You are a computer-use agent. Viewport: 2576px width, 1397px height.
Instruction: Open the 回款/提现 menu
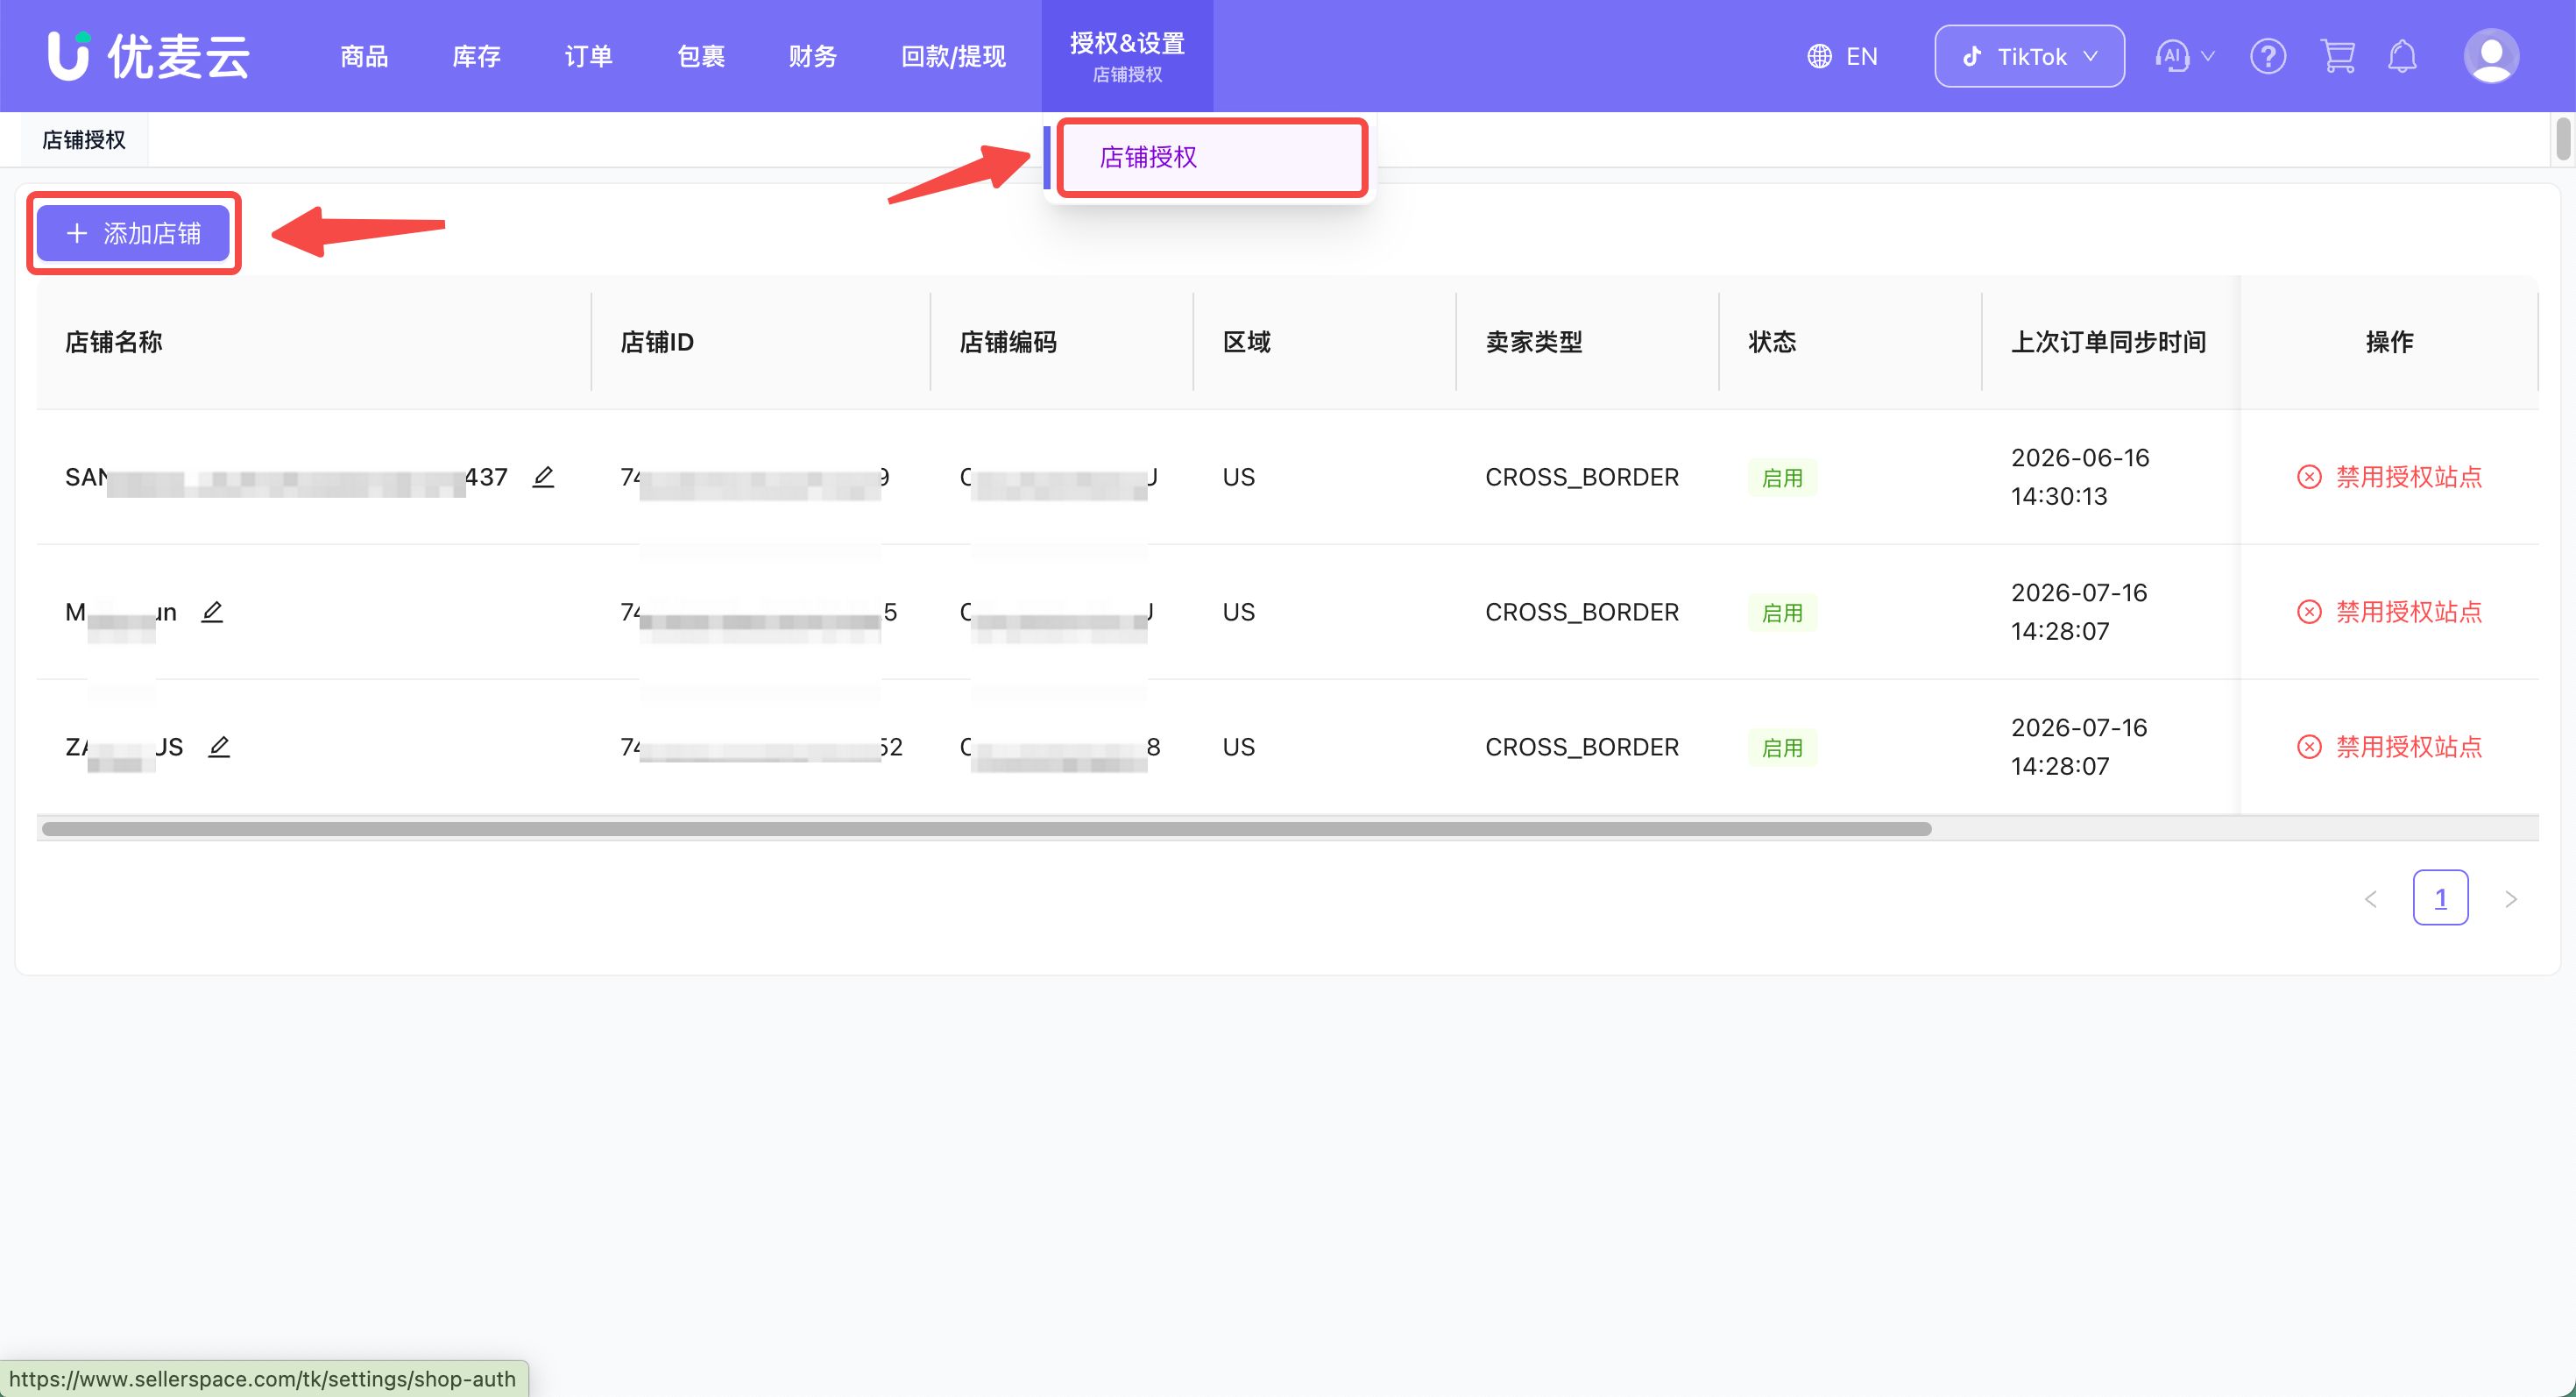[x=953, y=56]
